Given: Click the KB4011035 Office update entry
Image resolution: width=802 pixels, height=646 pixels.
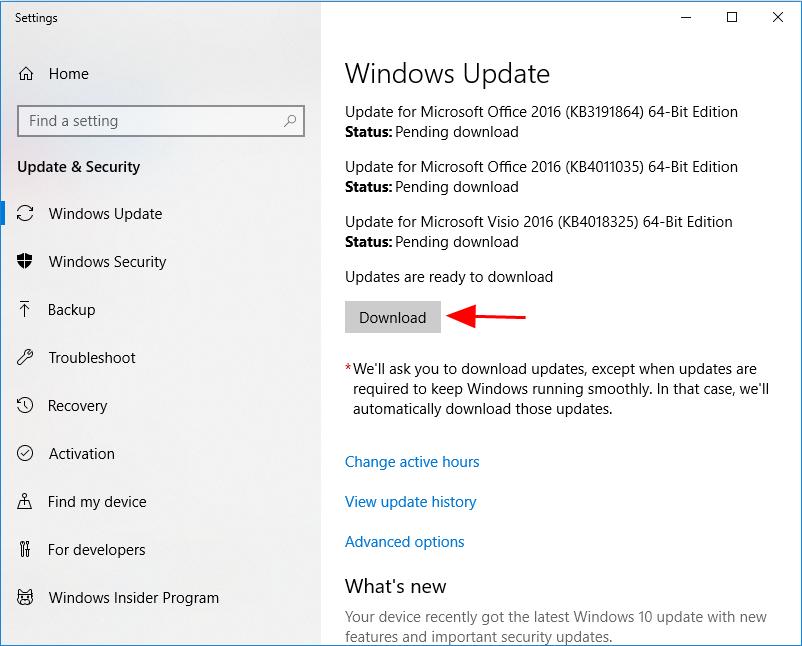Looking at the screenshot, I should (541, 176).
